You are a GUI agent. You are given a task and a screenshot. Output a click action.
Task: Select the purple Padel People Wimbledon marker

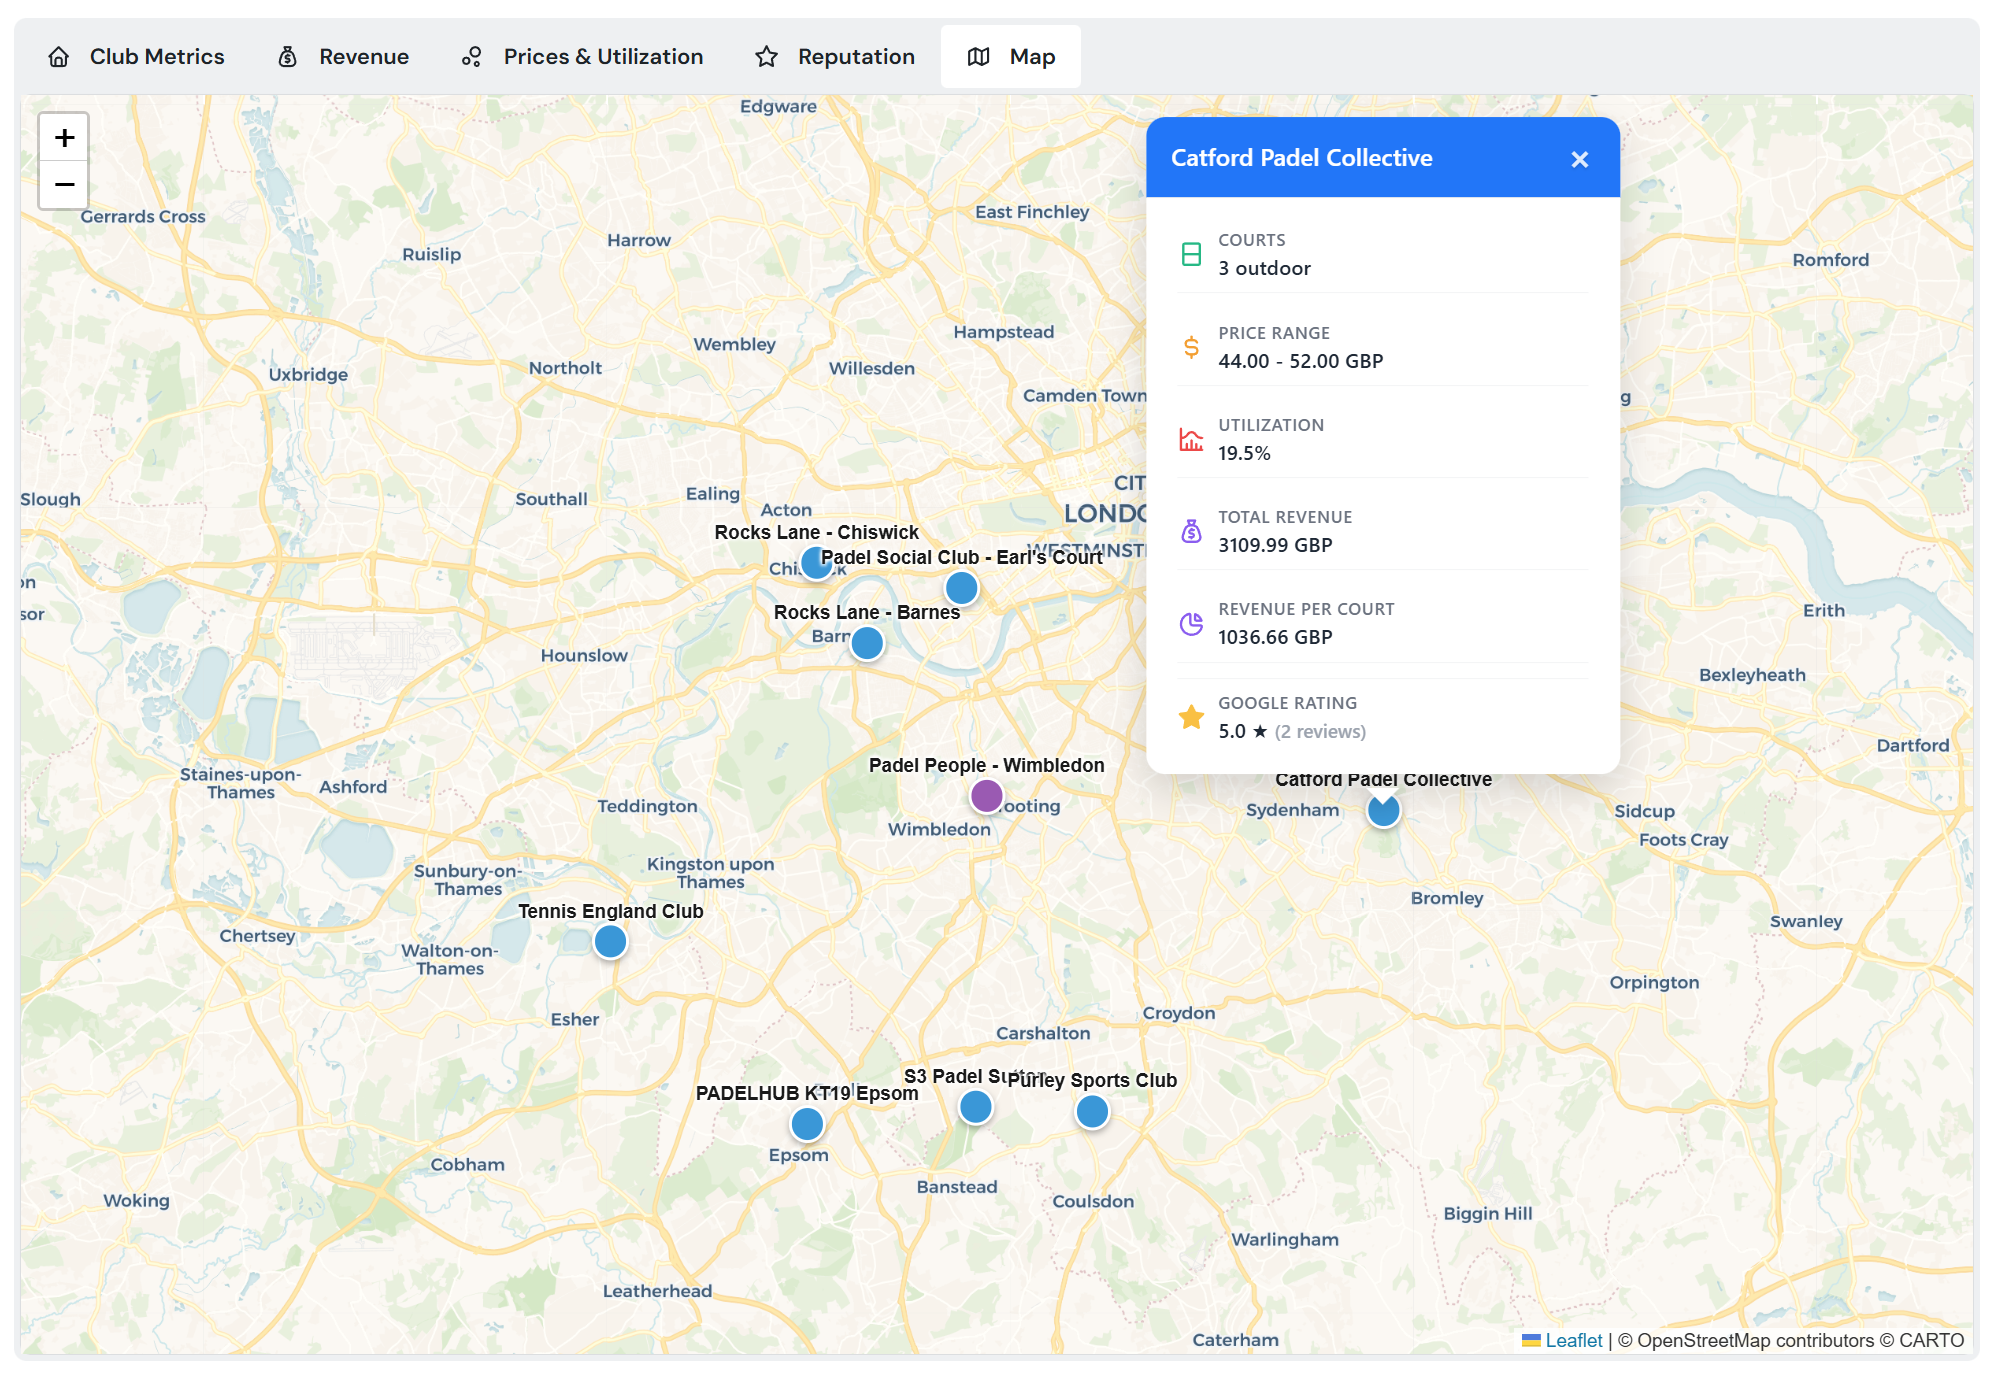986,795
